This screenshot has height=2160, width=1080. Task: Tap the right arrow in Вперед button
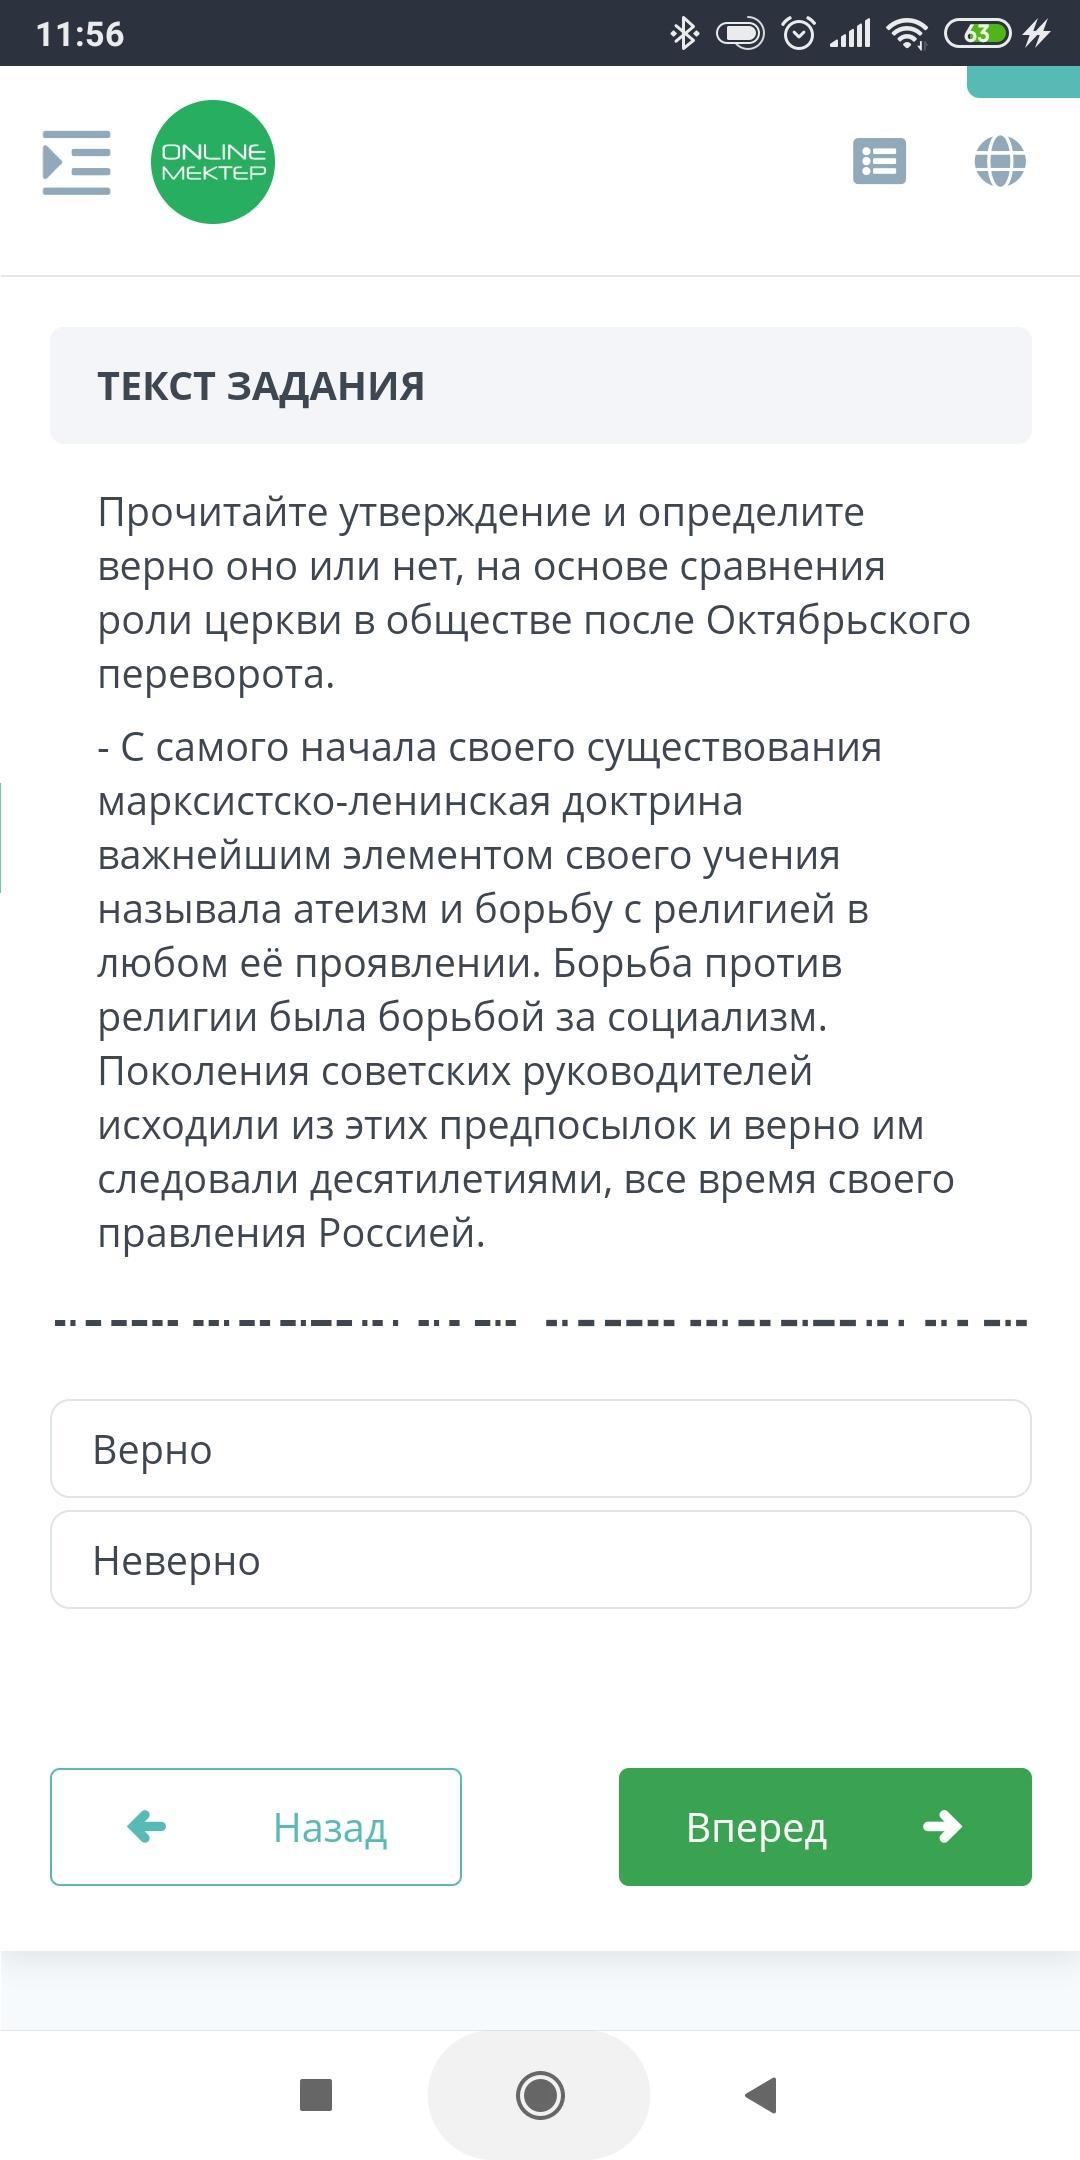(942, 1827)
